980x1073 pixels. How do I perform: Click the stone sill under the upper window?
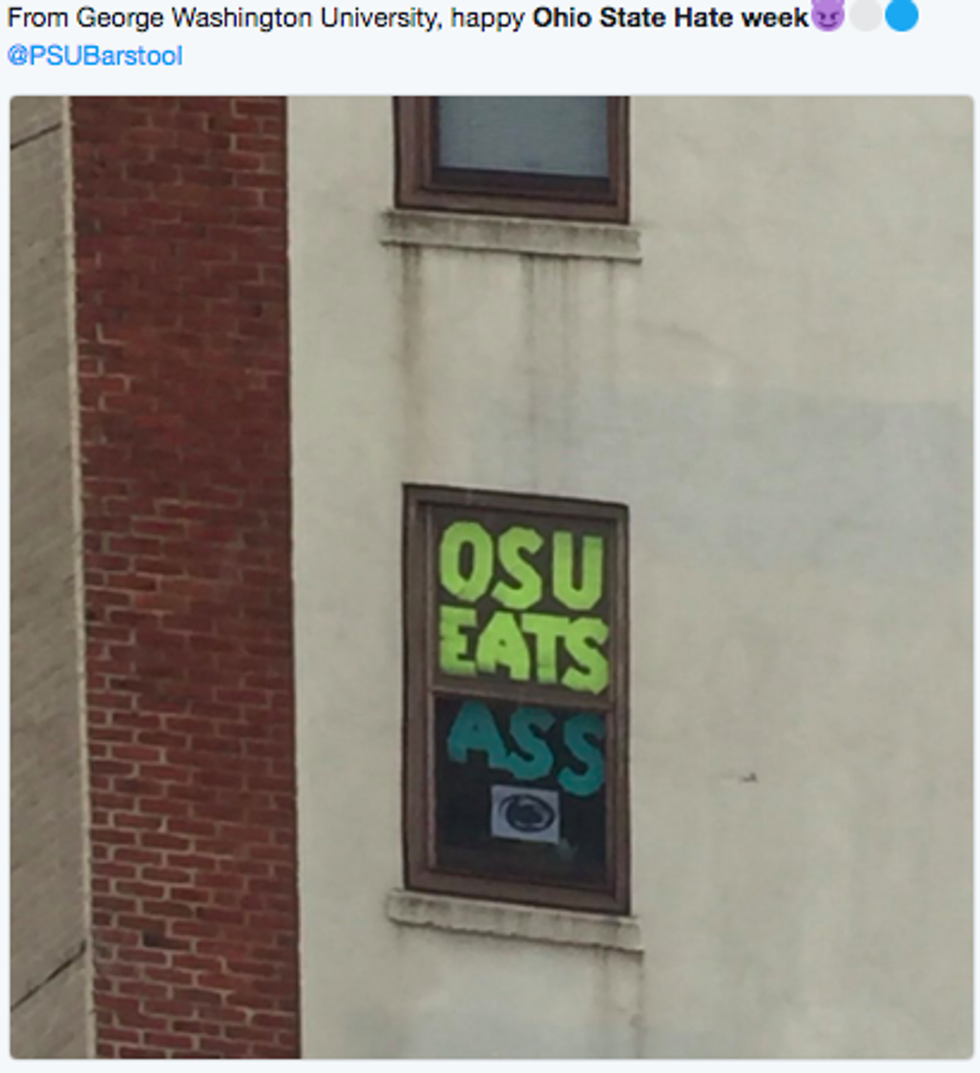pyautogui.click(x=510, y=234)
